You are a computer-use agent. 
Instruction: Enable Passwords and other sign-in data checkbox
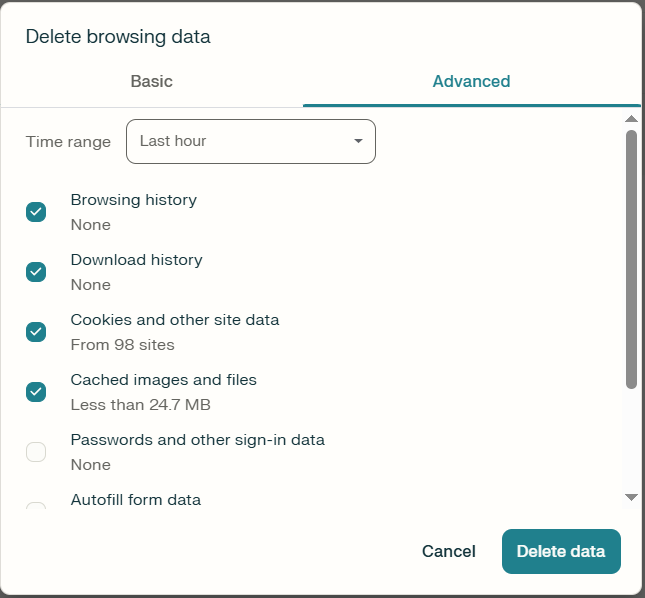36,452
